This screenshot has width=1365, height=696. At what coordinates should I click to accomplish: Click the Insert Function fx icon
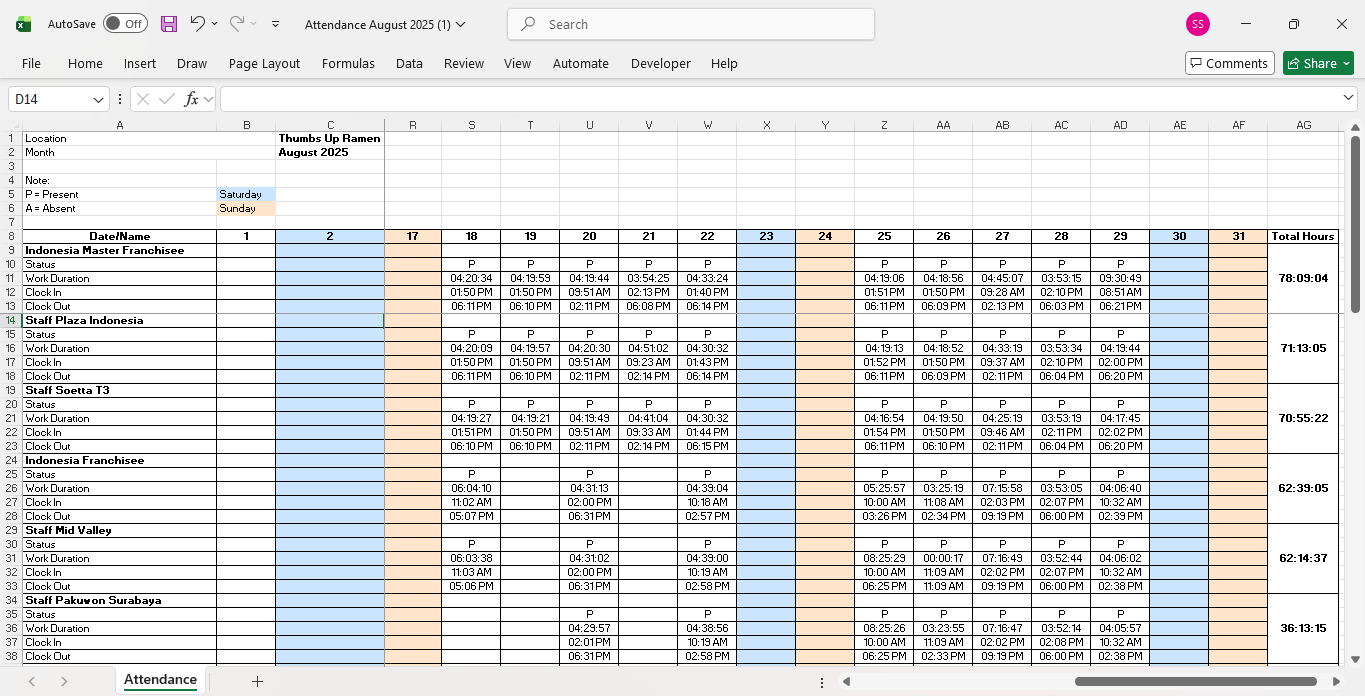(x=192, y=99)
